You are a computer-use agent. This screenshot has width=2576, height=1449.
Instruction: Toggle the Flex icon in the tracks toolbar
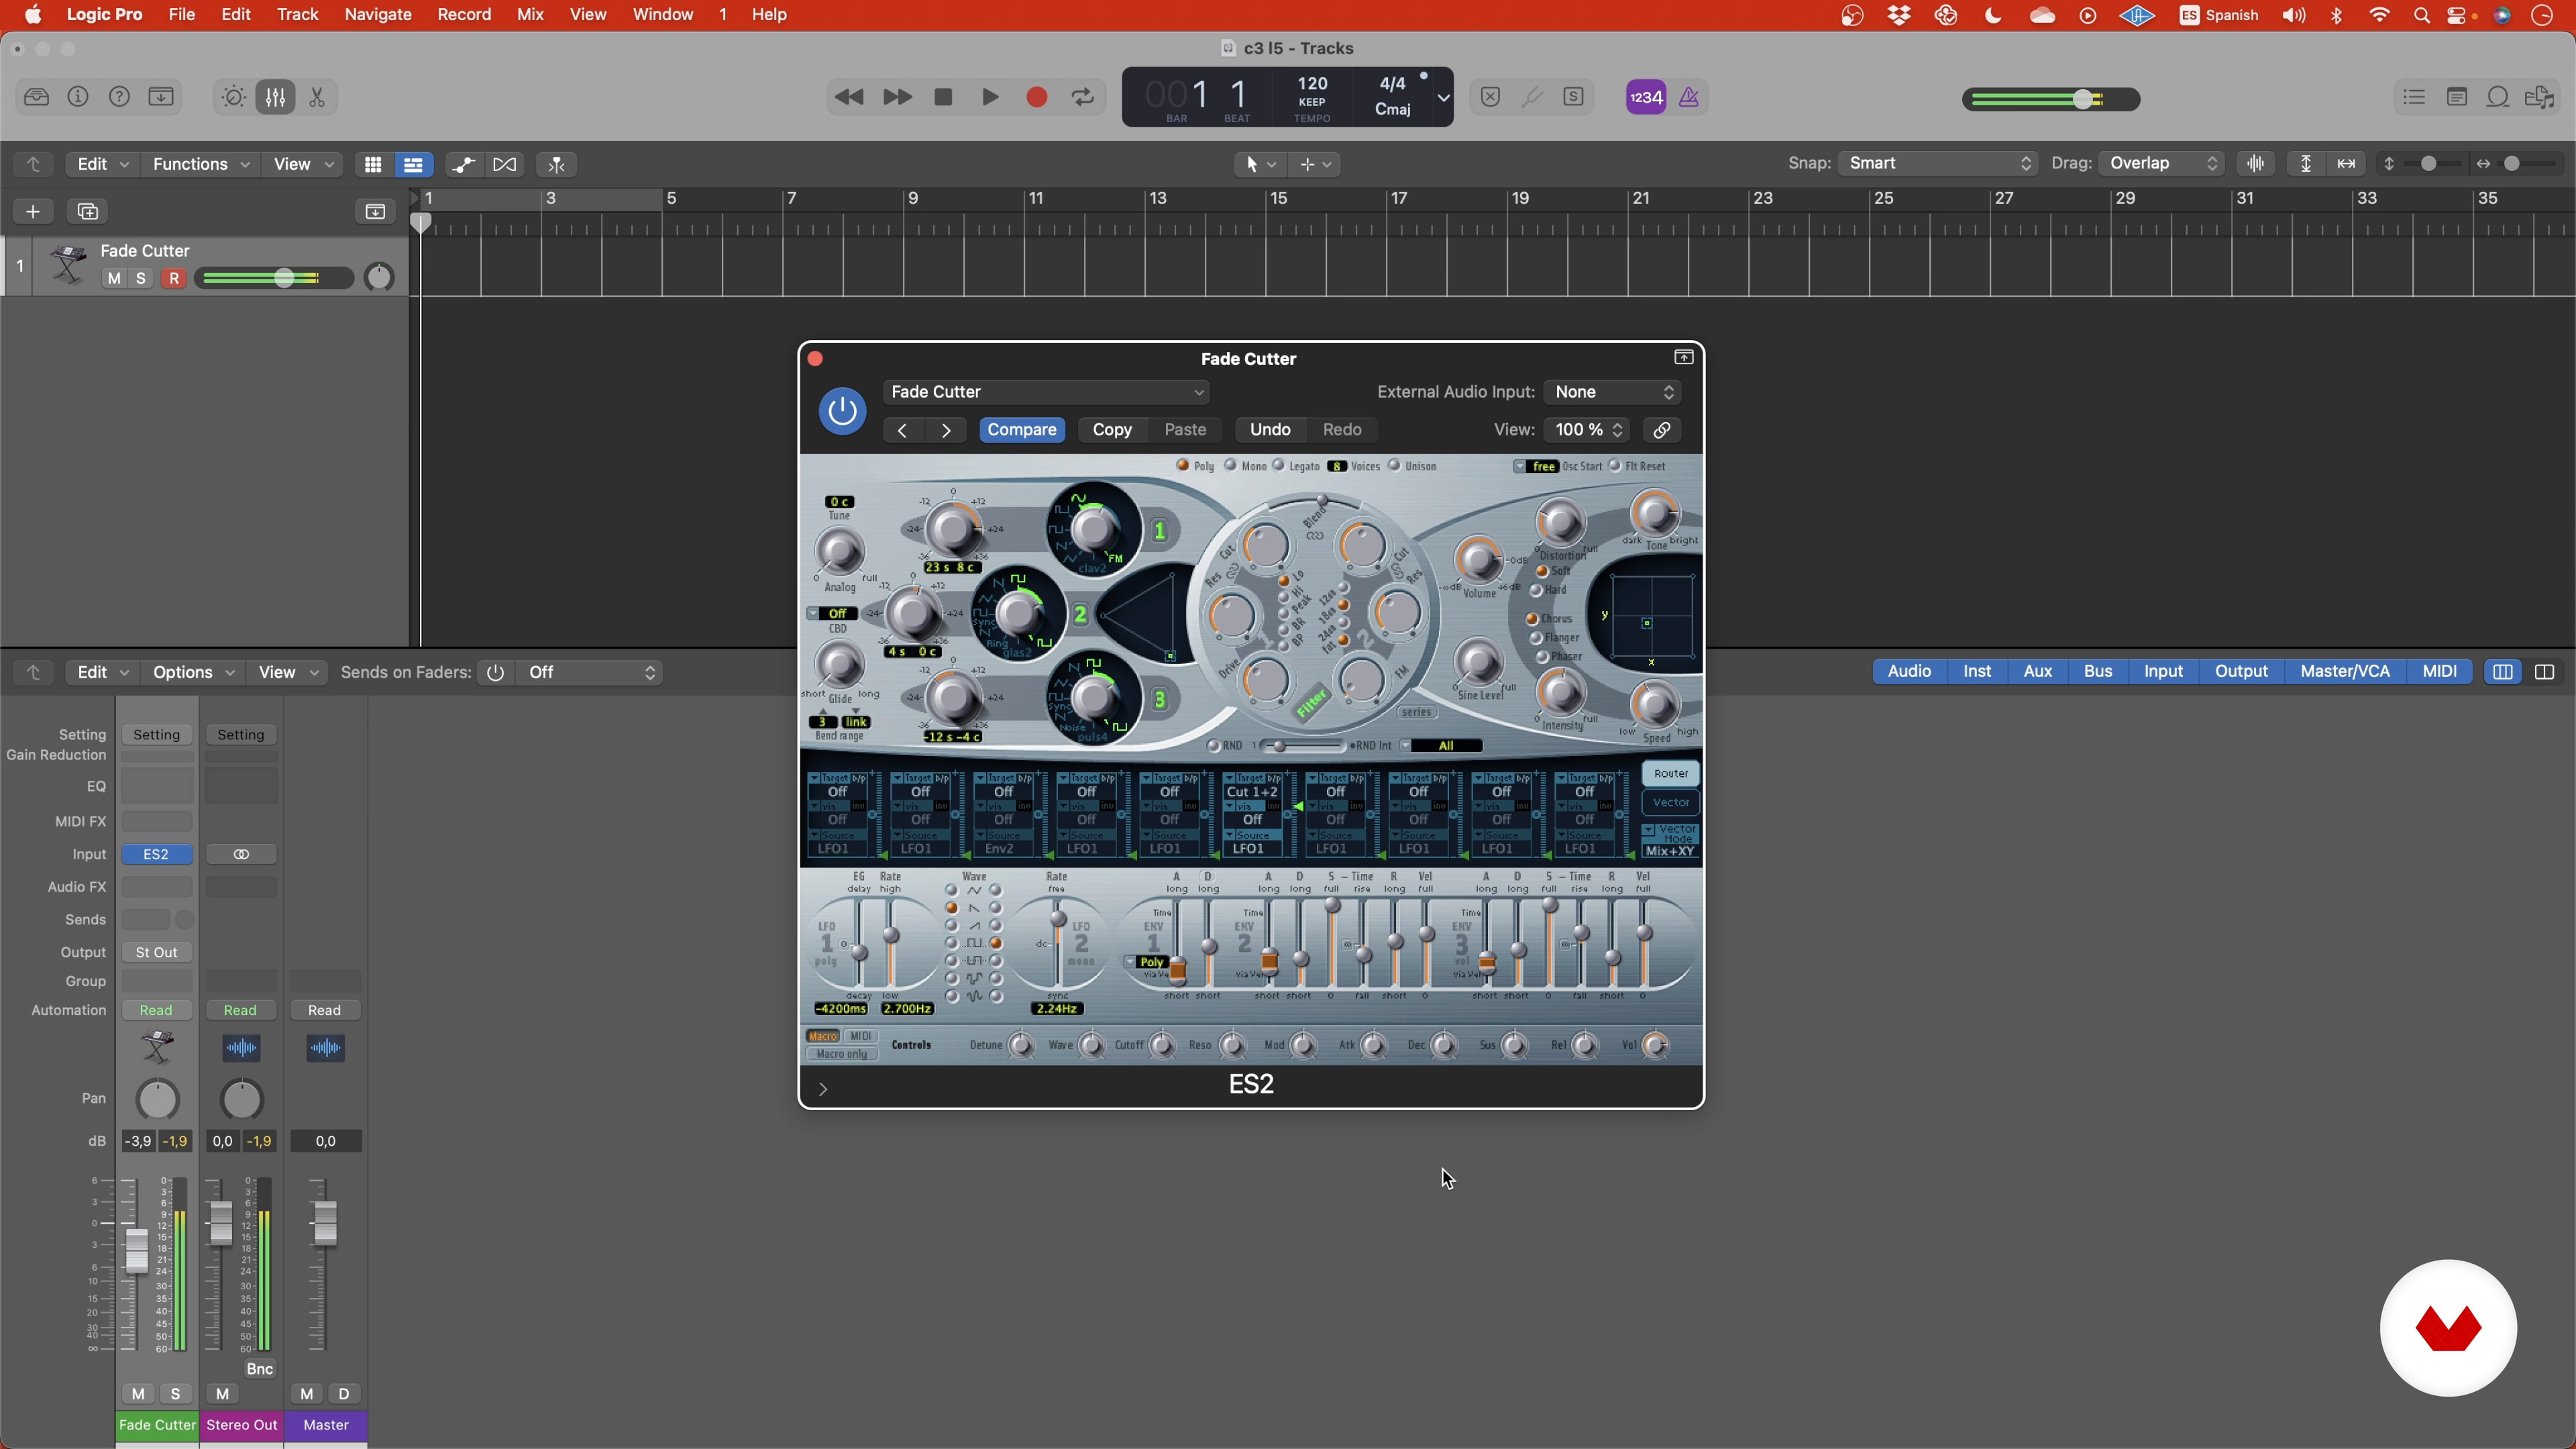tap(505, 164)
